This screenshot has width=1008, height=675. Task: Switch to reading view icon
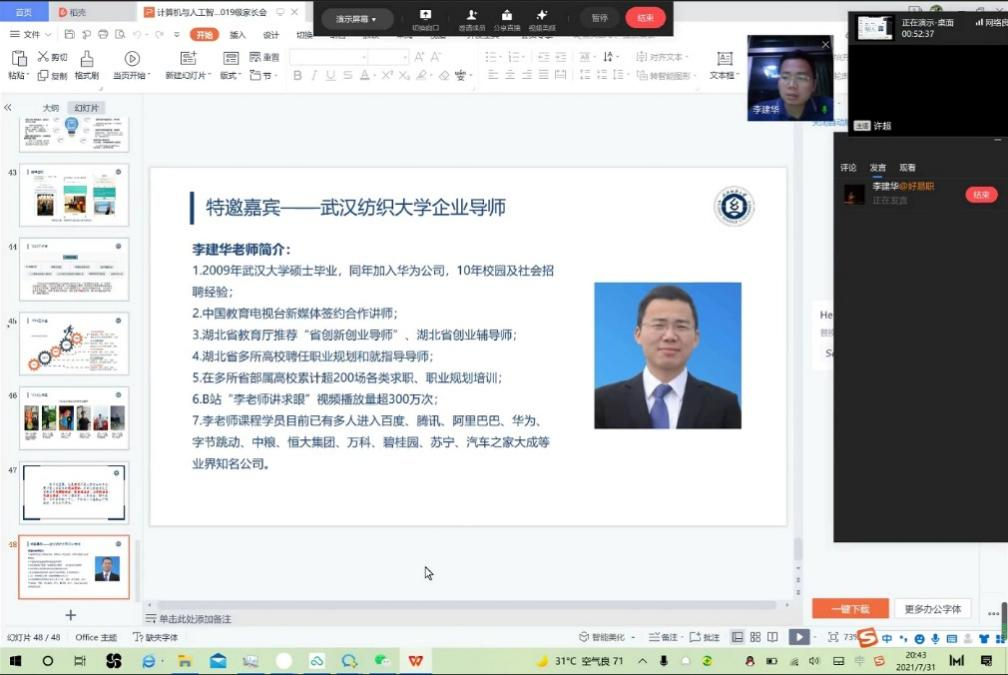click(772, 637)
